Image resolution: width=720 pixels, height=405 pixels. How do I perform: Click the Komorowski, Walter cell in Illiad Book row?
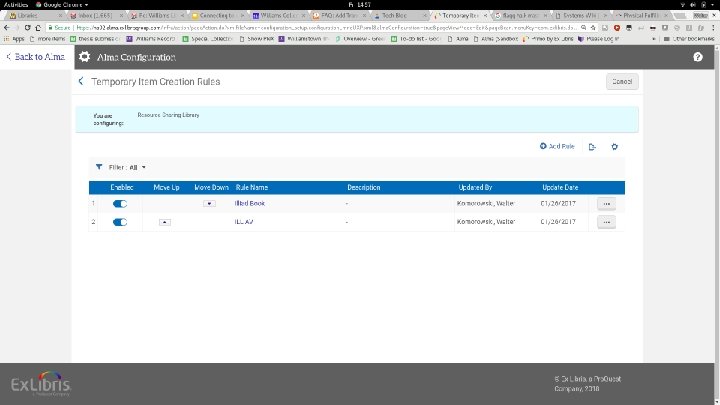485,203
